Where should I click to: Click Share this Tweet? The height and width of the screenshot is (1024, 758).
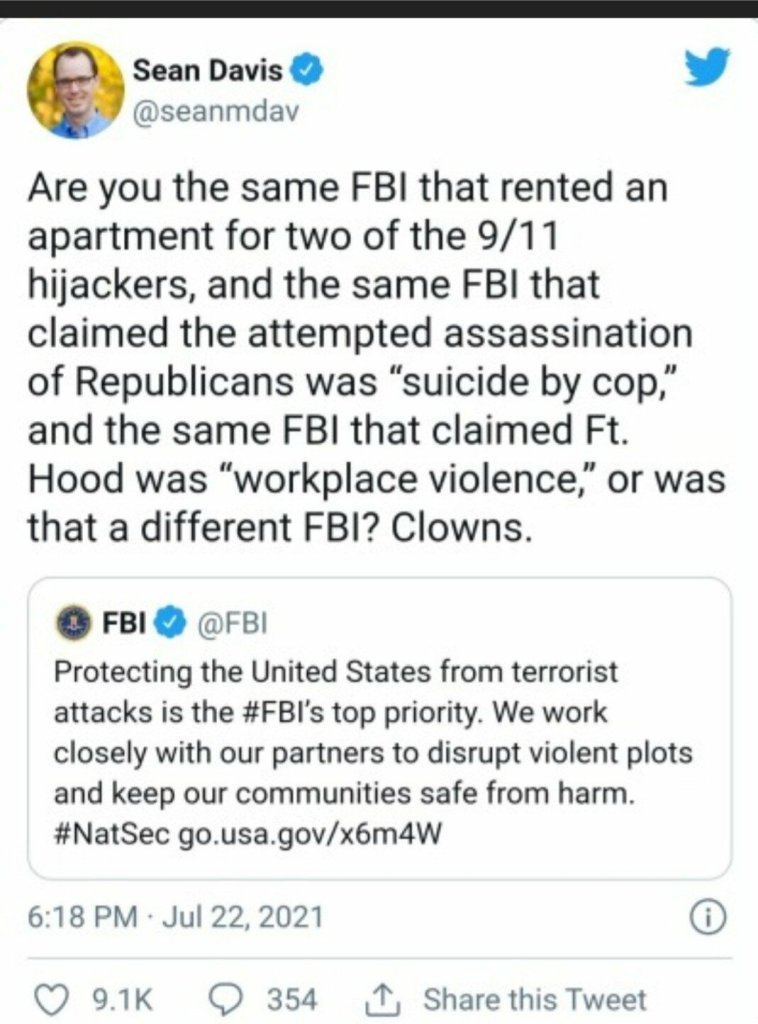534,998
